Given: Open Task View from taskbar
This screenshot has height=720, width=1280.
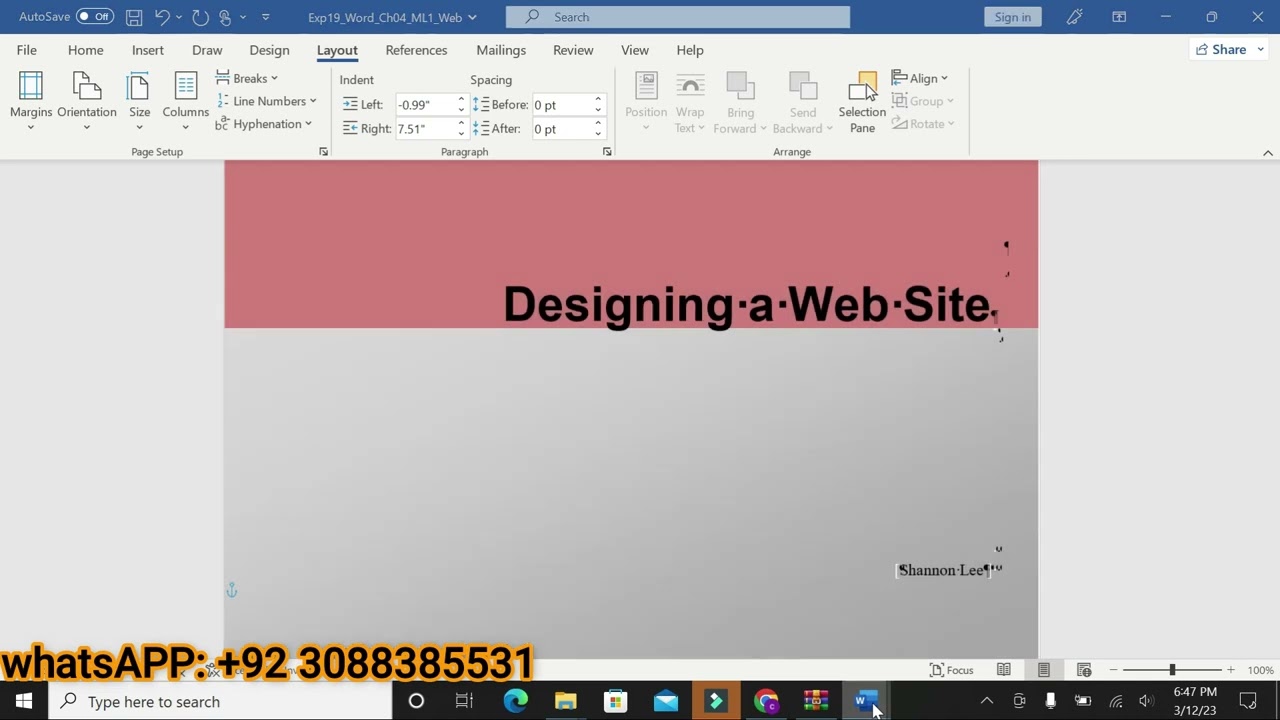Looking at the screenshot, I should (x=464, y=701).
